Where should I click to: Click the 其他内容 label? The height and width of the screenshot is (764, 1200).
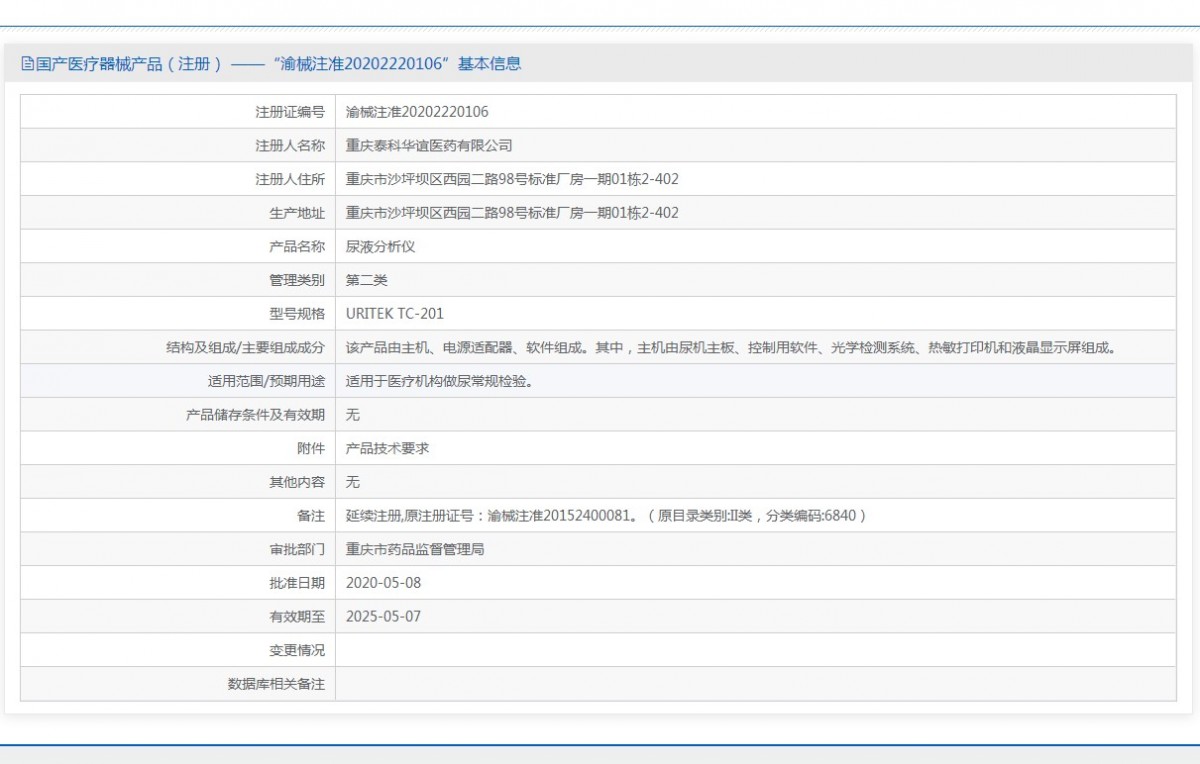point(297,481)
